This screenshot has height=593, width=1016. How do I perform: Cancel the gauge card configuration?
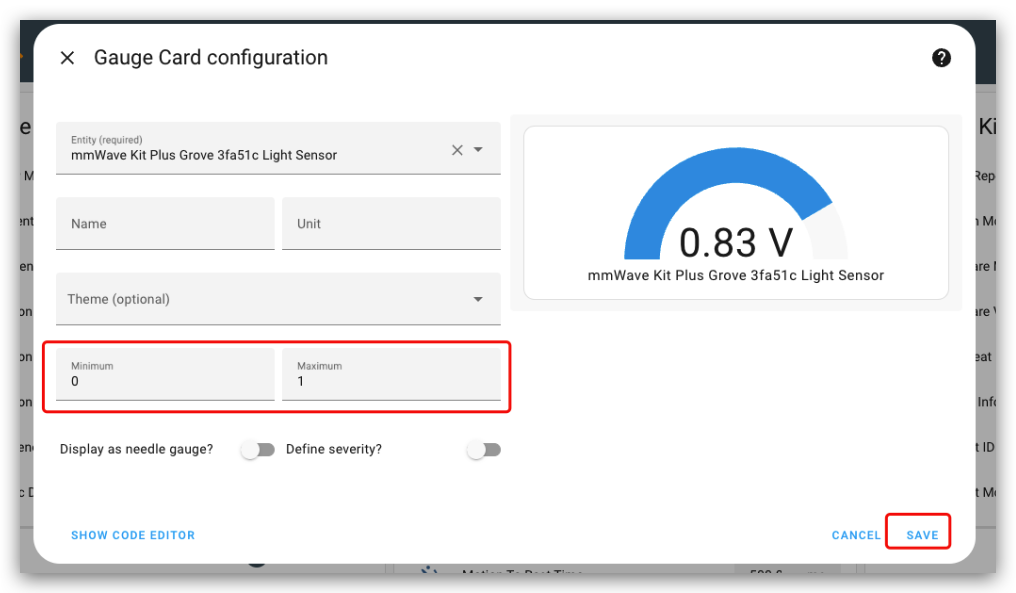856,535
